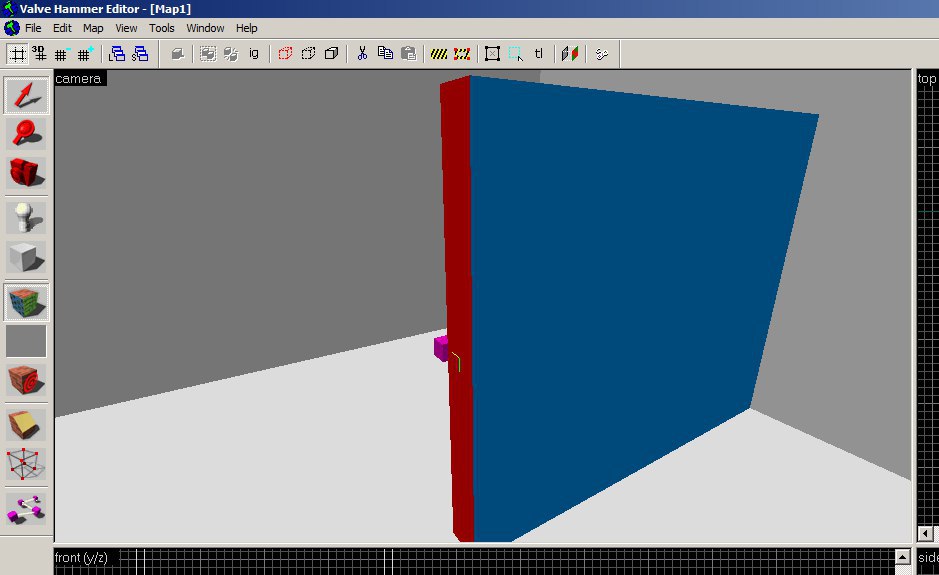
Task: Click the Cut scissors icon
Action: pyautogui.click(x=362, y=54)
